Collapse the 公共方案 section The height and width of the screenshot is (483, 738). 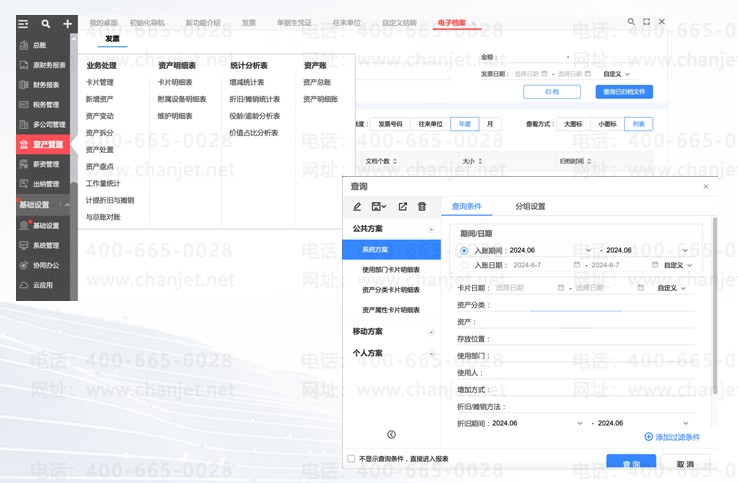[431, 229]
